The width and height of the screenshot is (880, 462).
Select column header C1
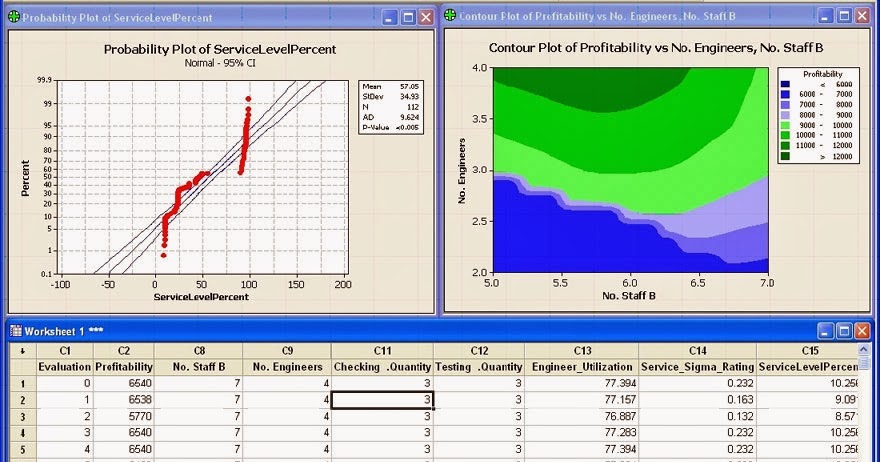click(65, 351)
